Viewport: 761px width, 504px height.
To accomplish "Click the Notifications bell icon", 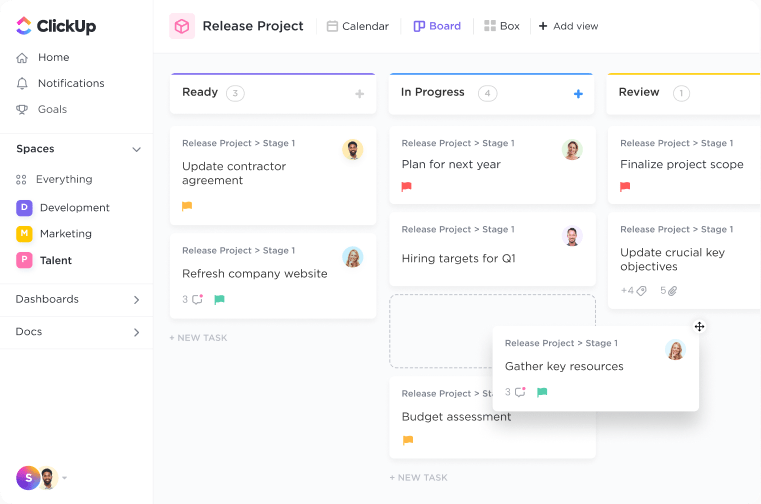I will point(22,84).
